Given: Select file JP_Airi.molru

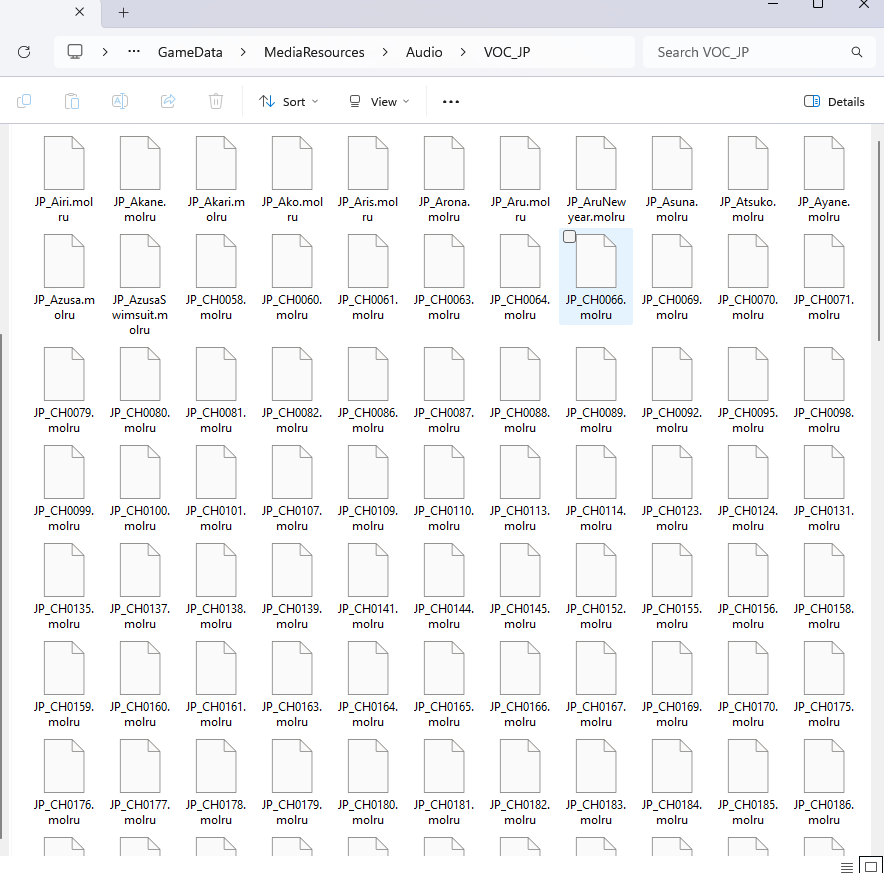Looking at the screenshot, I should click(64, 179).
